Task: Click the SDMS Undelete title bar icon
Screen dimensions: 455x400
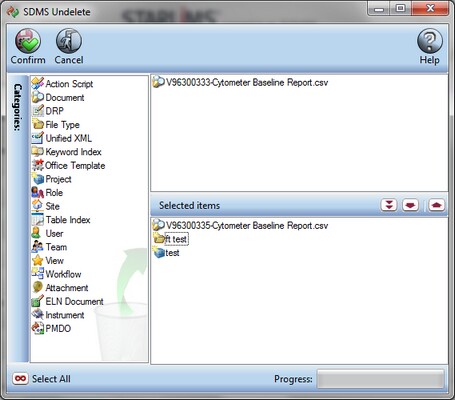Action: click(13, 12)
